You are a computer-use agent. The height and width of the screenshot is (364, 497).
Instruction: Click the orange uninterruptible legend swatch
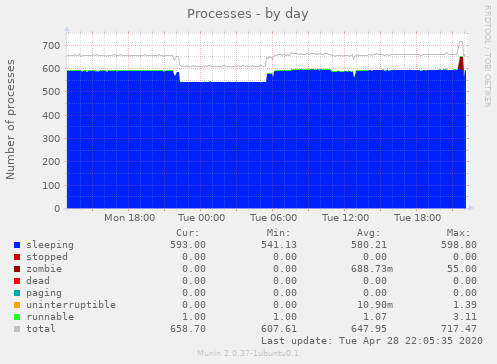(x=17, y=305)
